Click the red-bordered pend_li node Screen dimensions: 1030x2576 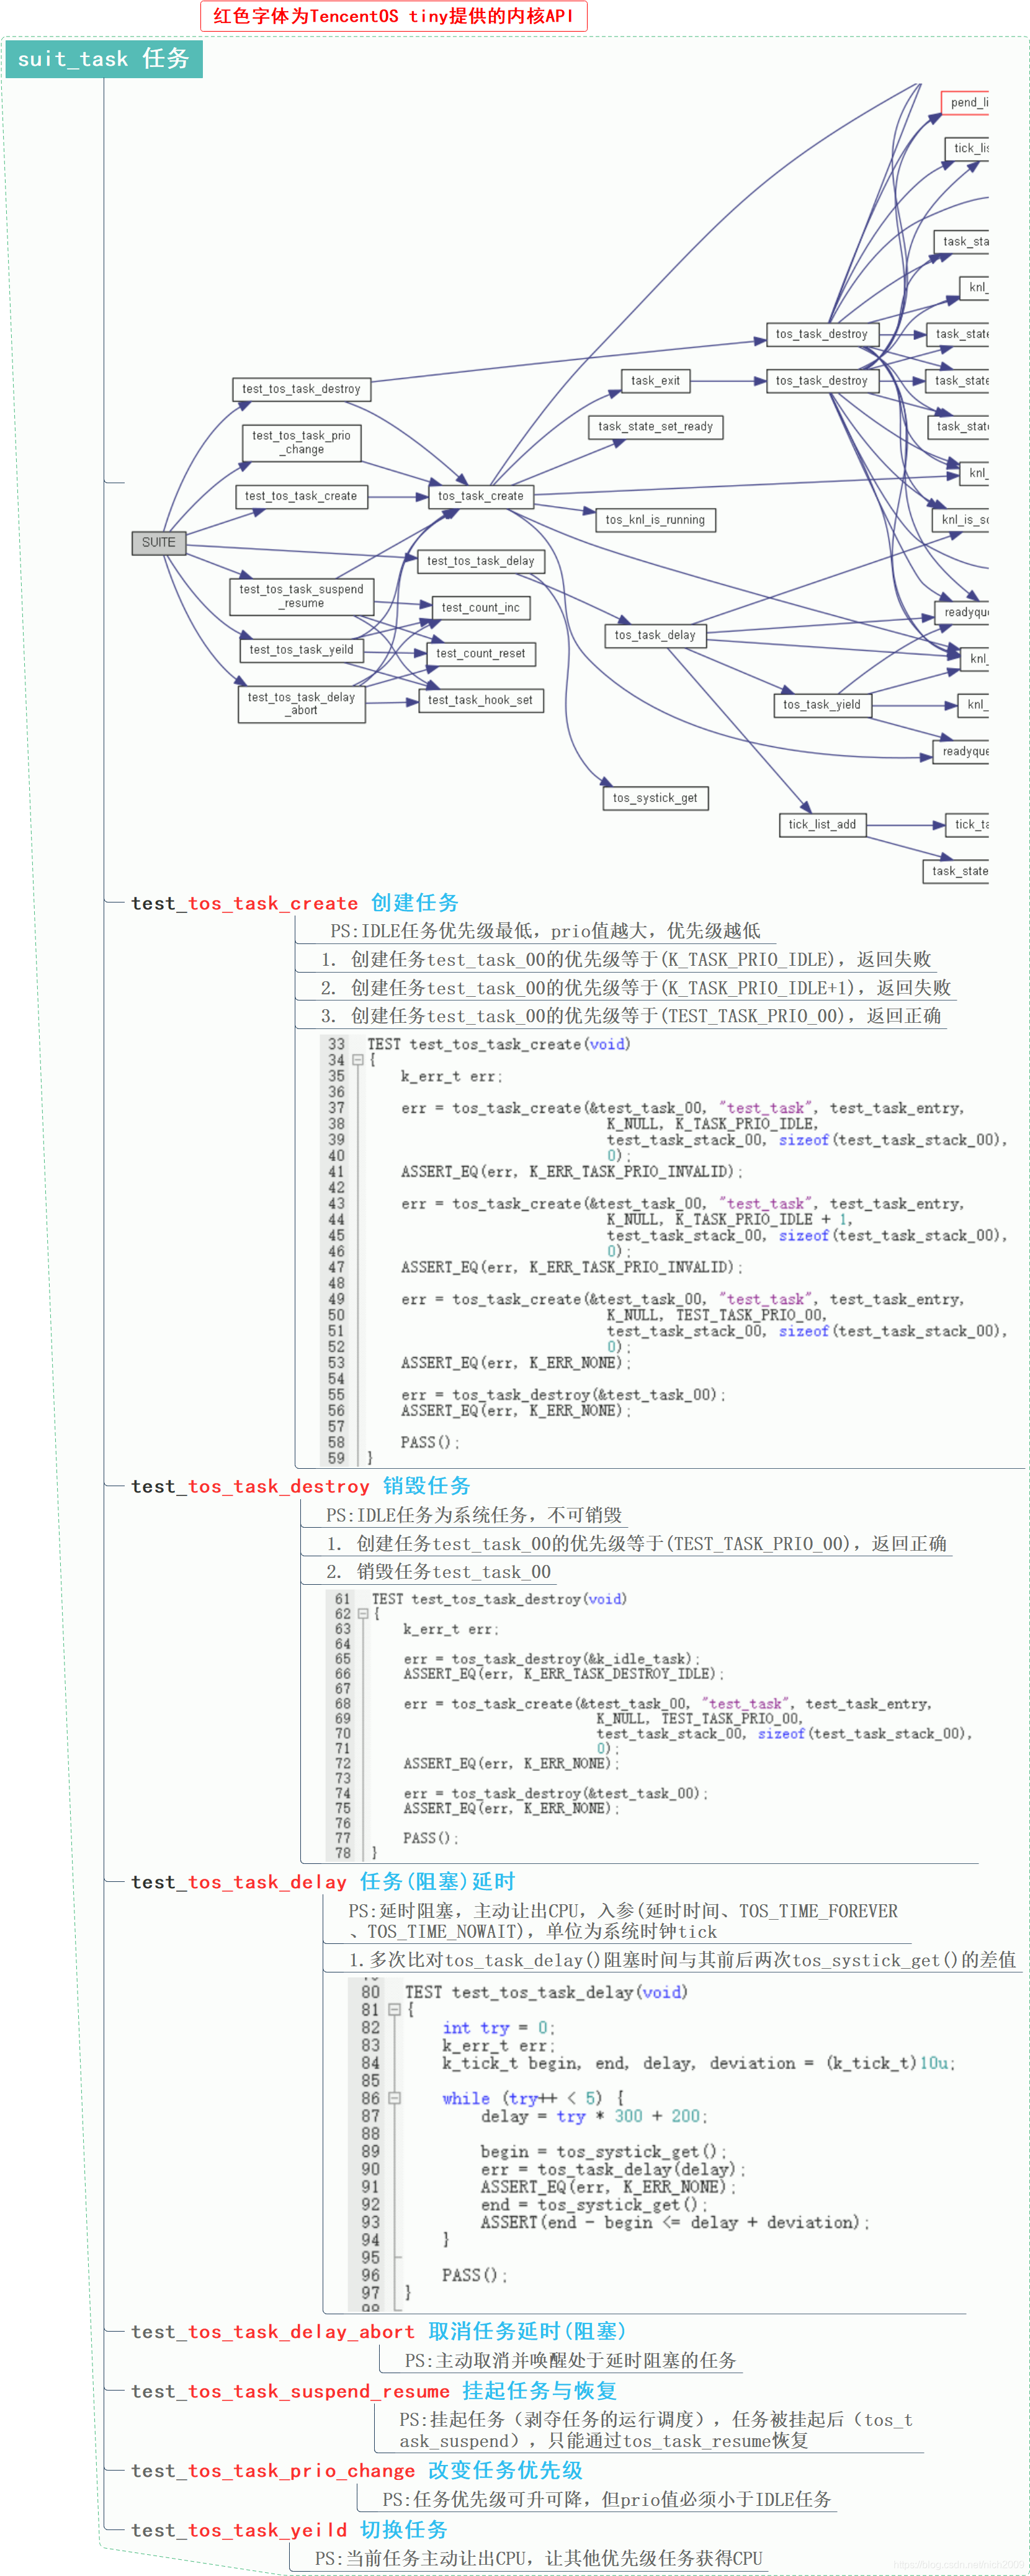965,102
